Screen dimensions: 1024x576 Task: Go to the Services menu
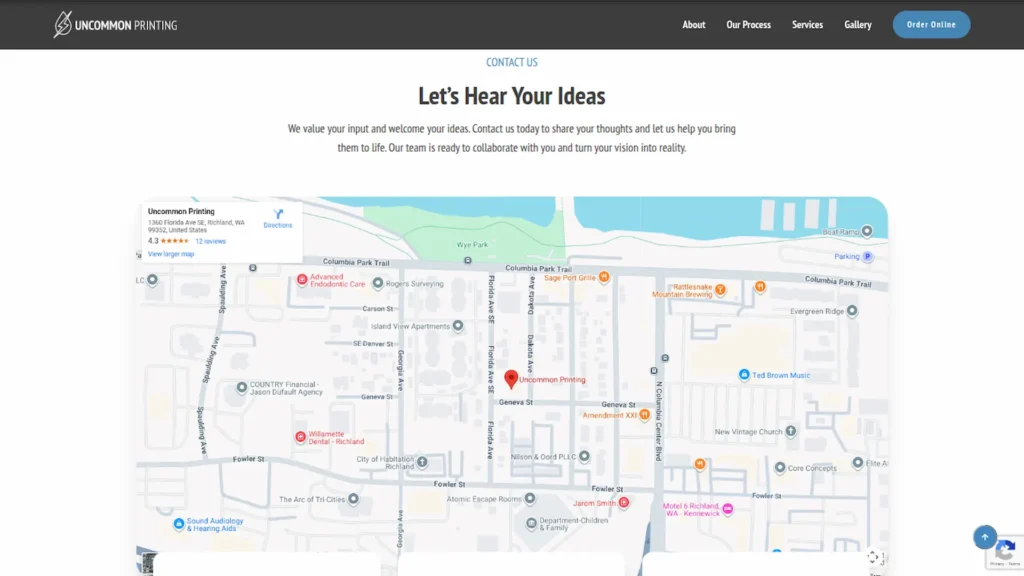click(807, 25)
